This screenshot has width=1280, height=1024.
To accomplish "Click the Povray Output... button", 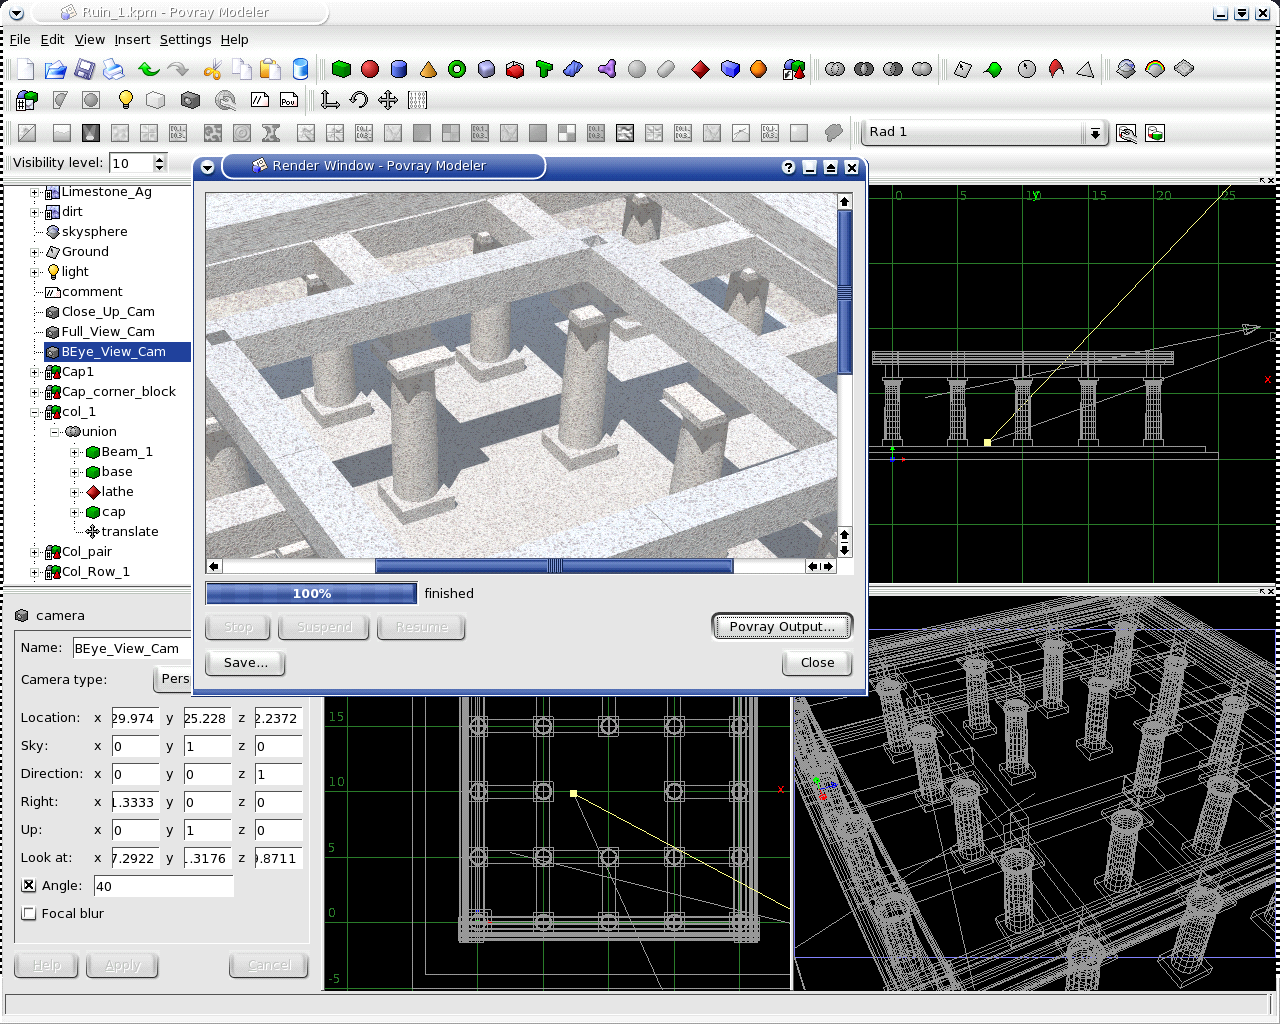I will click(x=781, y=627).
